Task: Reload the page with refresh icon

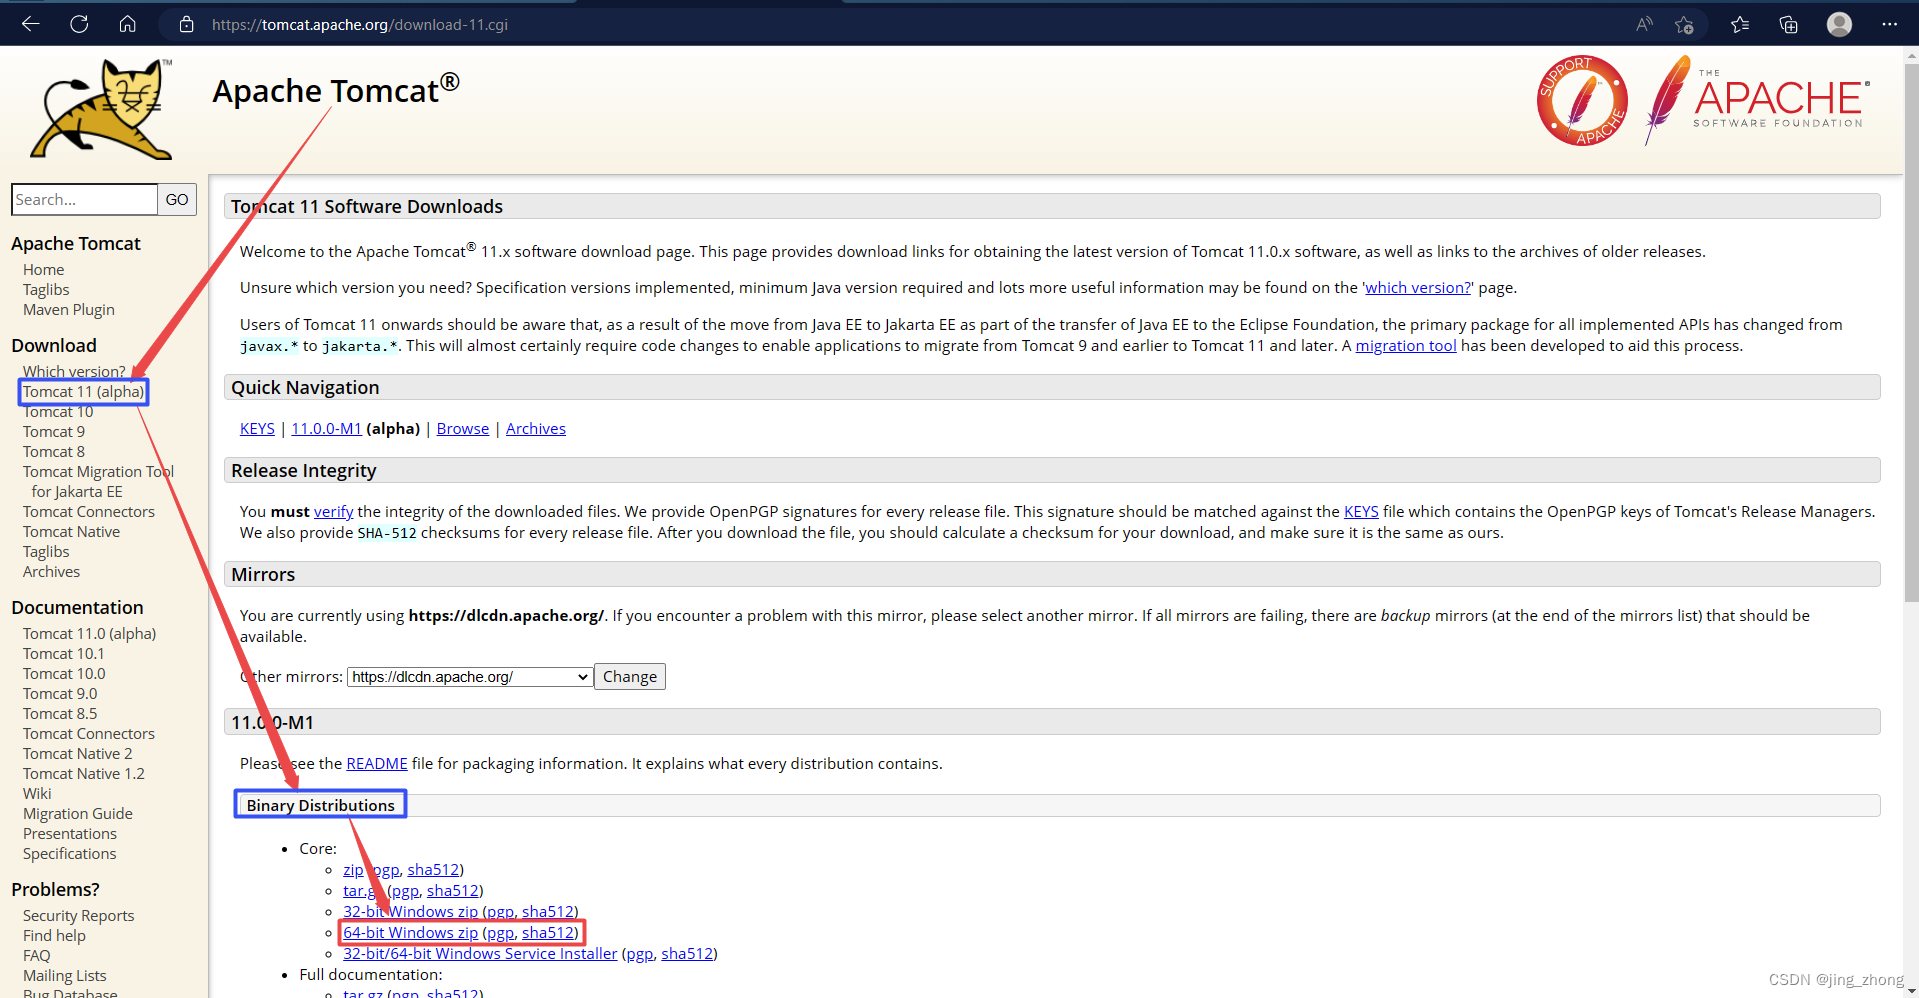Action: pyautogui.click(x=79, y=24)
